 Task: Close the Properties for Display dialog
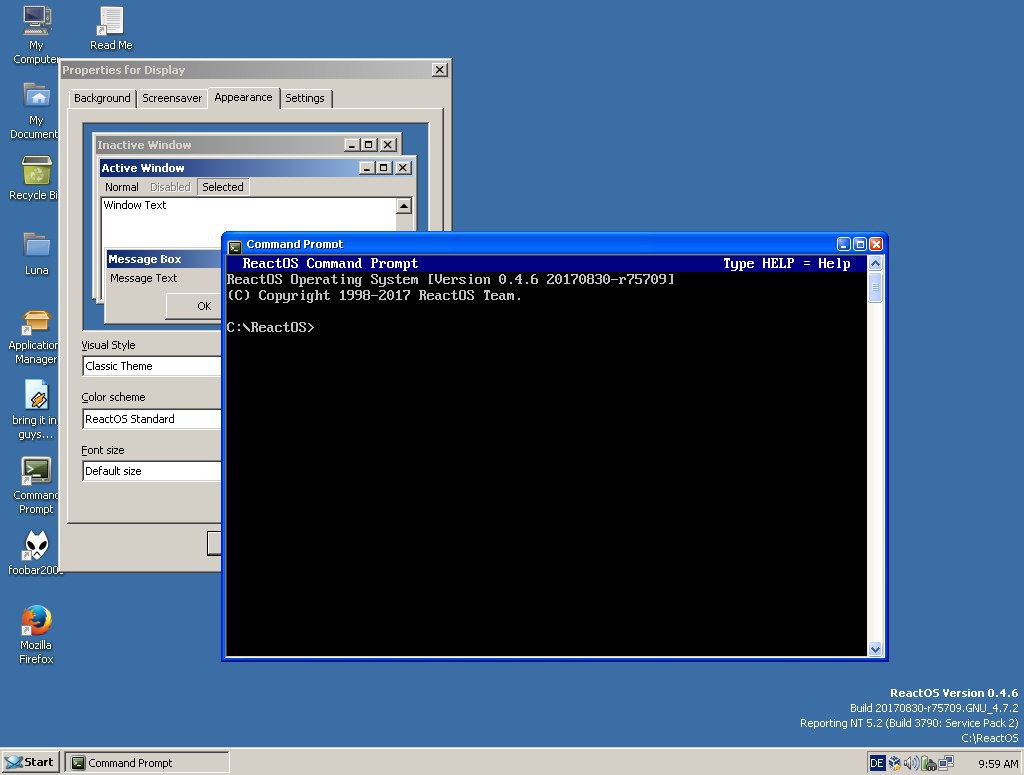[440, 70]
